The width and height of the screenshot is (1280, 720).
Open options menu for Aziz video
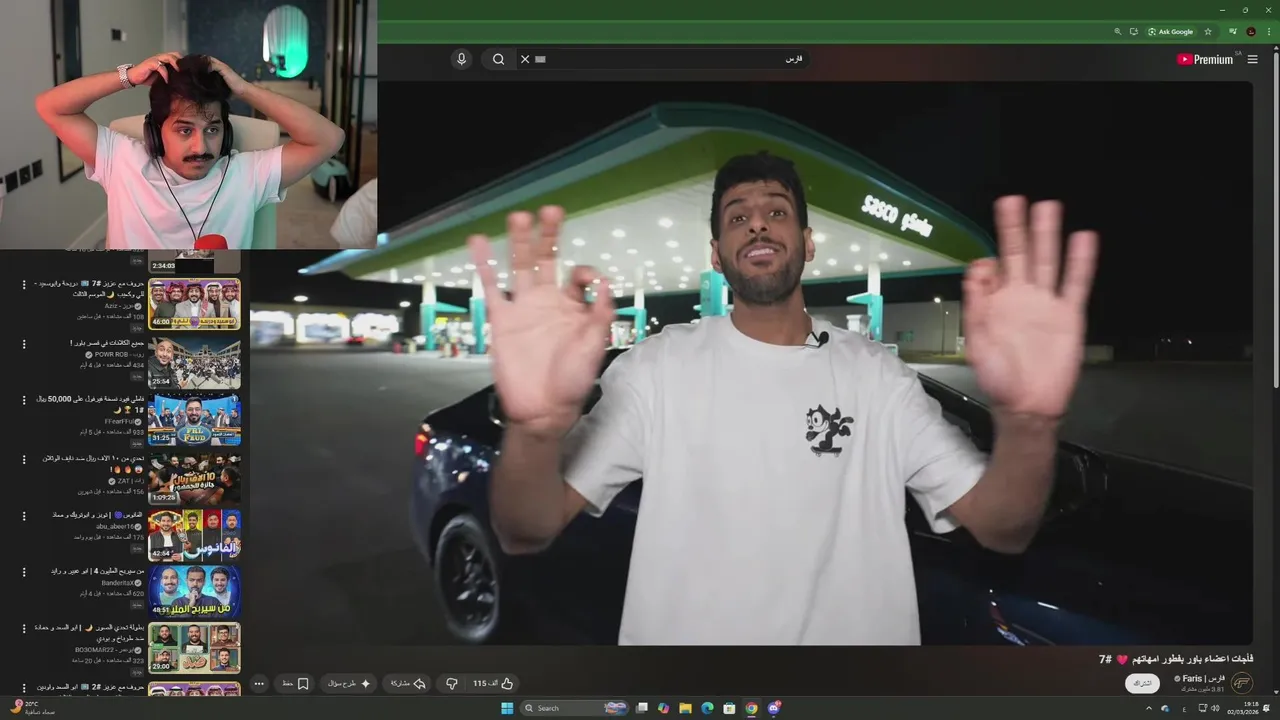click(24, 285)
